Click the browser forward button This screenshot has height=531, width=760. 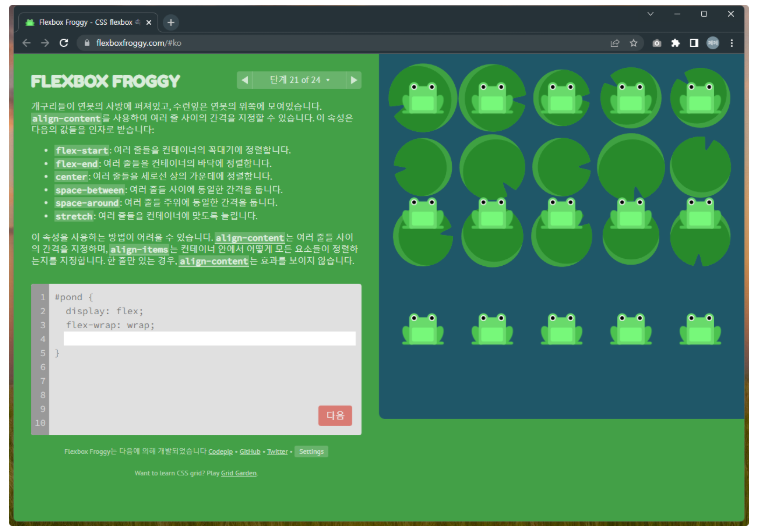point(45,43)
